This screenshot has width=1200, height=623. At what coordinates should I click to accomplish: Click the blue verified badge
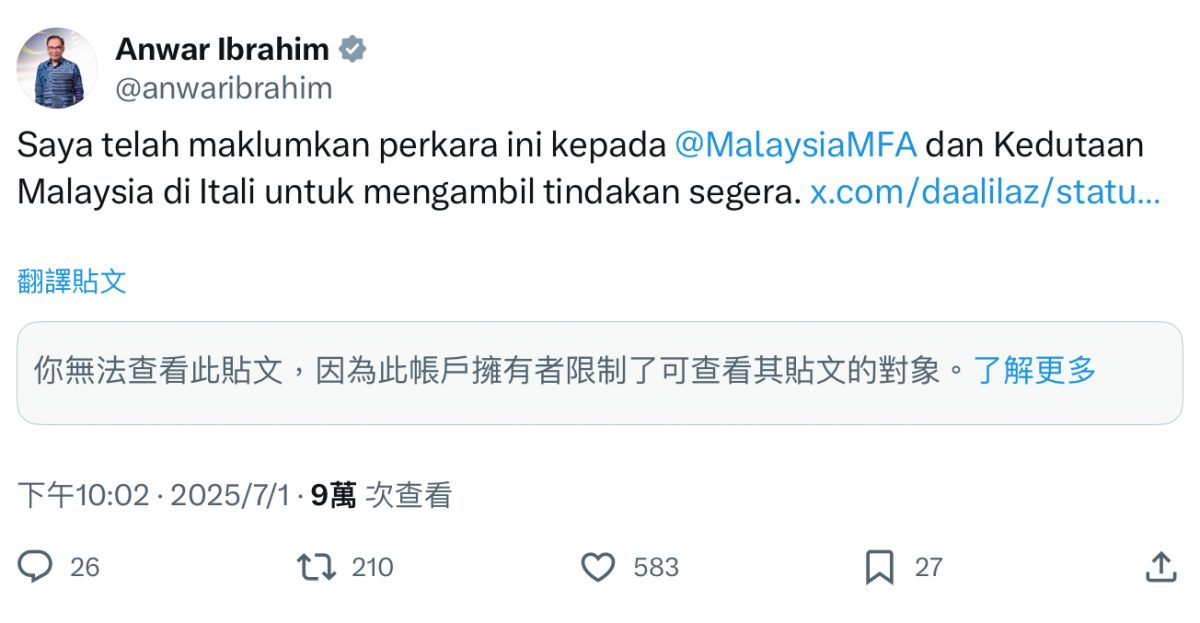[x=353, y=49]
